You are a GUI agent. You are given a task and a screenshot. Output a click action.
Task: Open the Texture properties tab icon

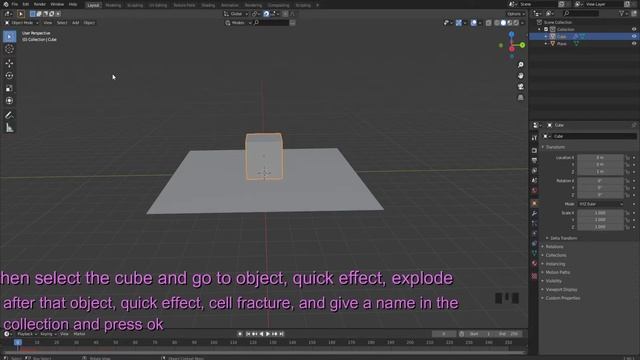click(x=534, y=276)
